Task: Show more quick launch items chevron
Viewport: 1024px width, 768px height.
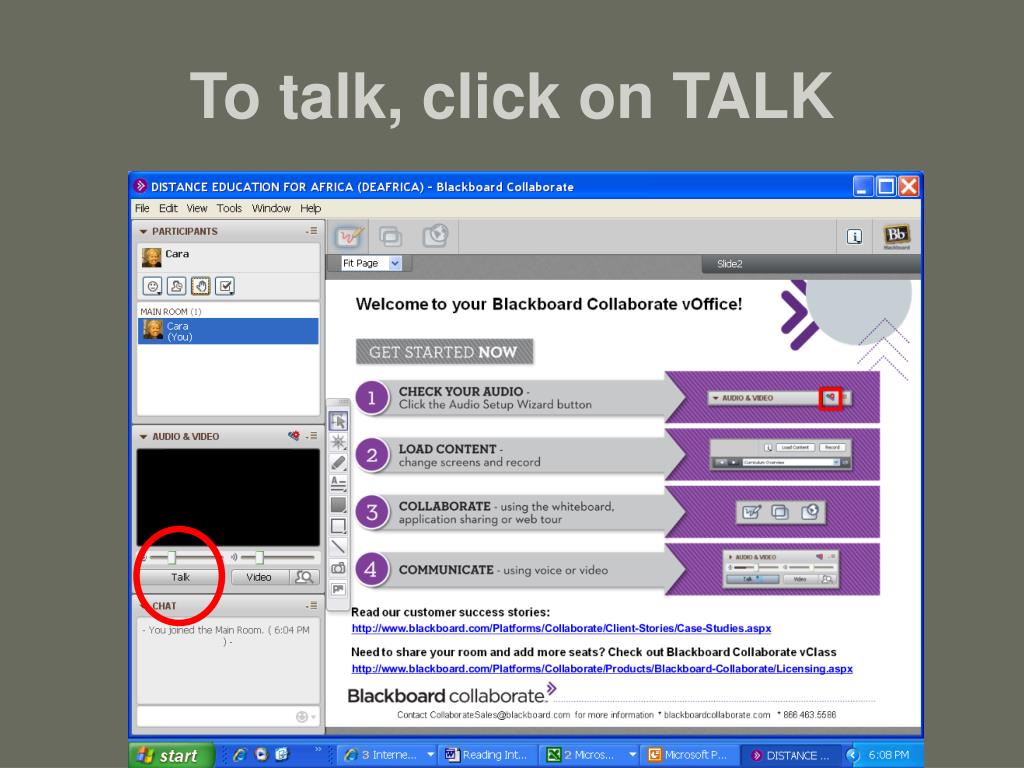Action: pos(318,750)
